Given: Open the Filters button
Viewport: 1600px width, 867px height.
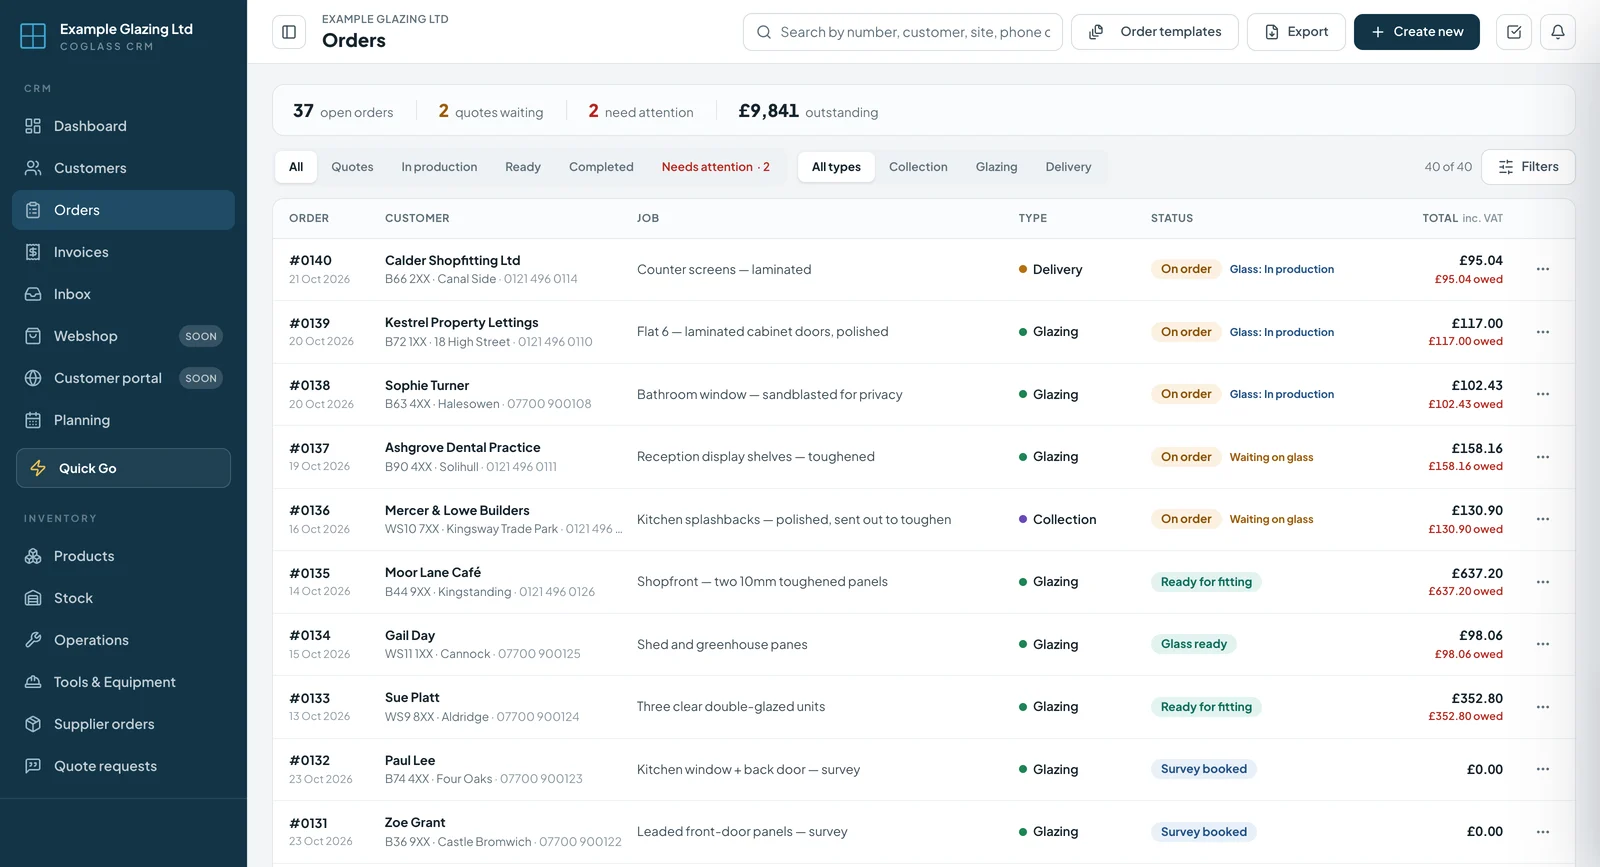Looking at the screenshot, I should [x=1528, y=167].
